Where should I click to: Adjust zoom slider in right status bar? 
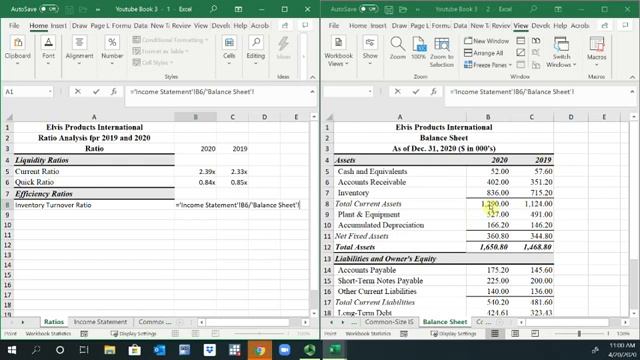[578, 333]
